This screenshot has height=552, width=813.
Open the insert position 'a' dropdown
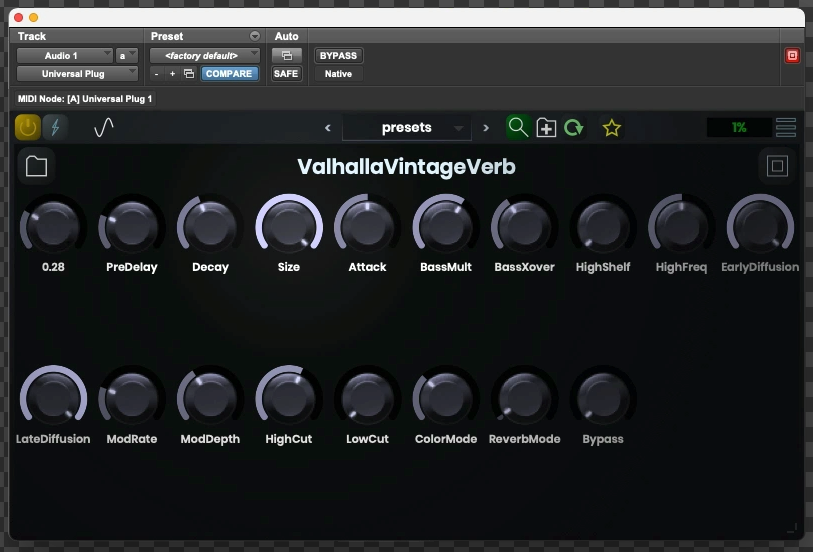click(x=127, y=55)
